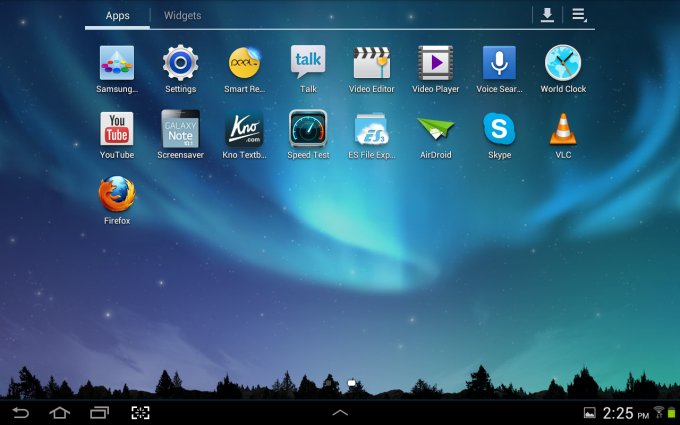Tap the Back navigation button

click(x=20, y=412)
